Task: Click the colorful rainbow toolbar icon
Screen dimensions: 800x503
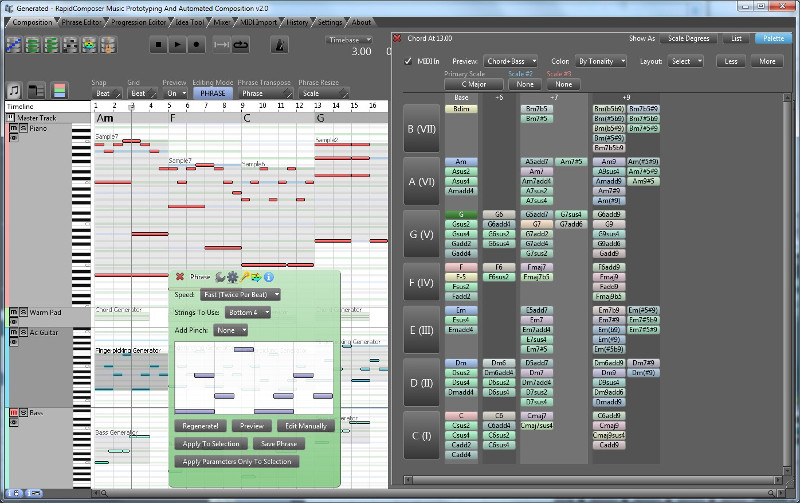Action: click(89, 45)
